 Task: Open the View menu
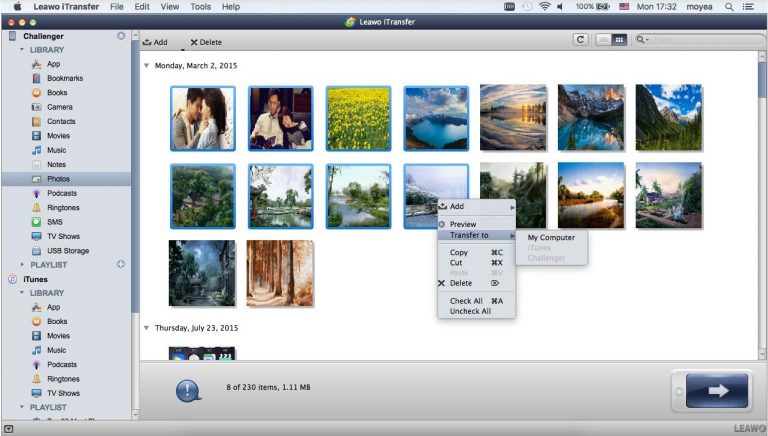click(x=169, y=7)
